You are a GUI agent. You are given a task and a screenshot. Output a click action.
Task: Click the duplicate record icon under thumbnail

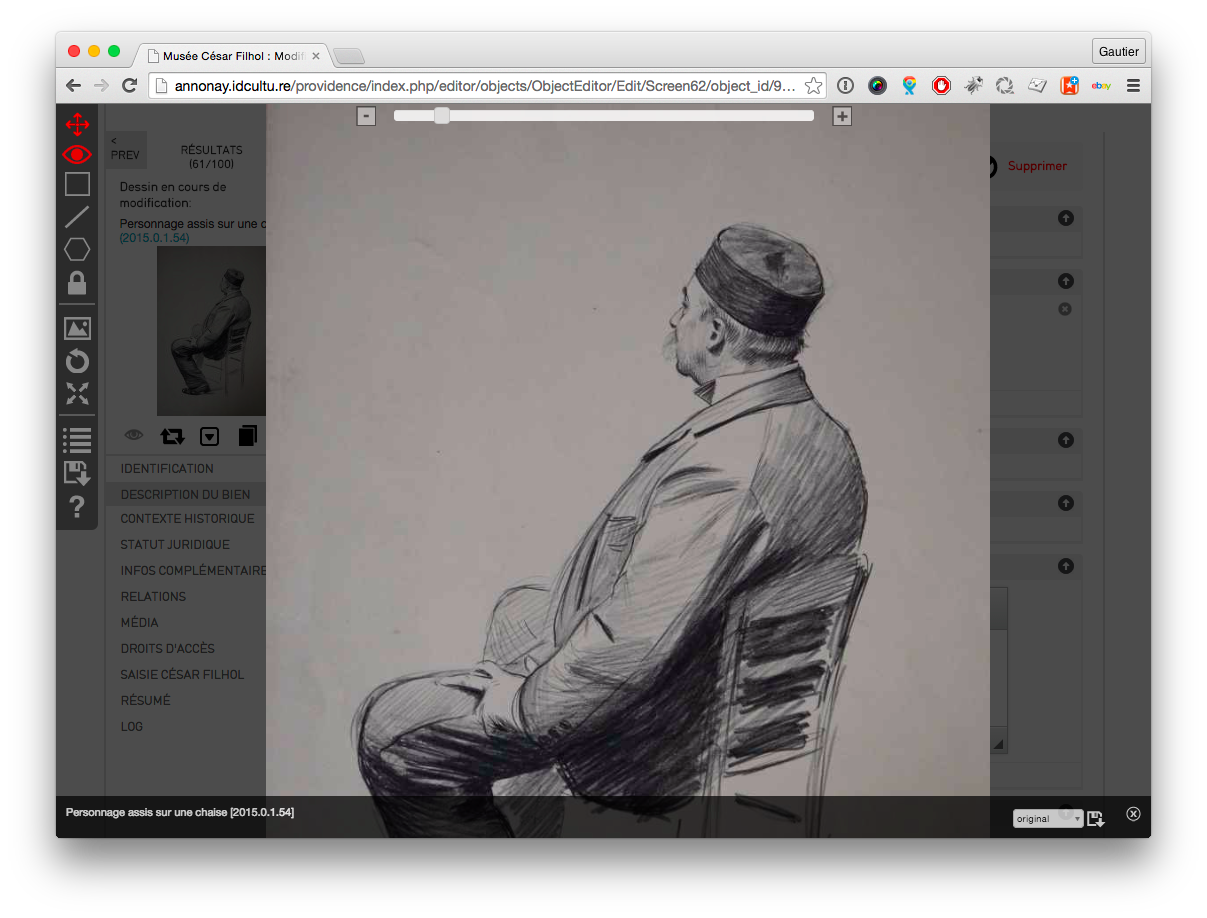248,435
